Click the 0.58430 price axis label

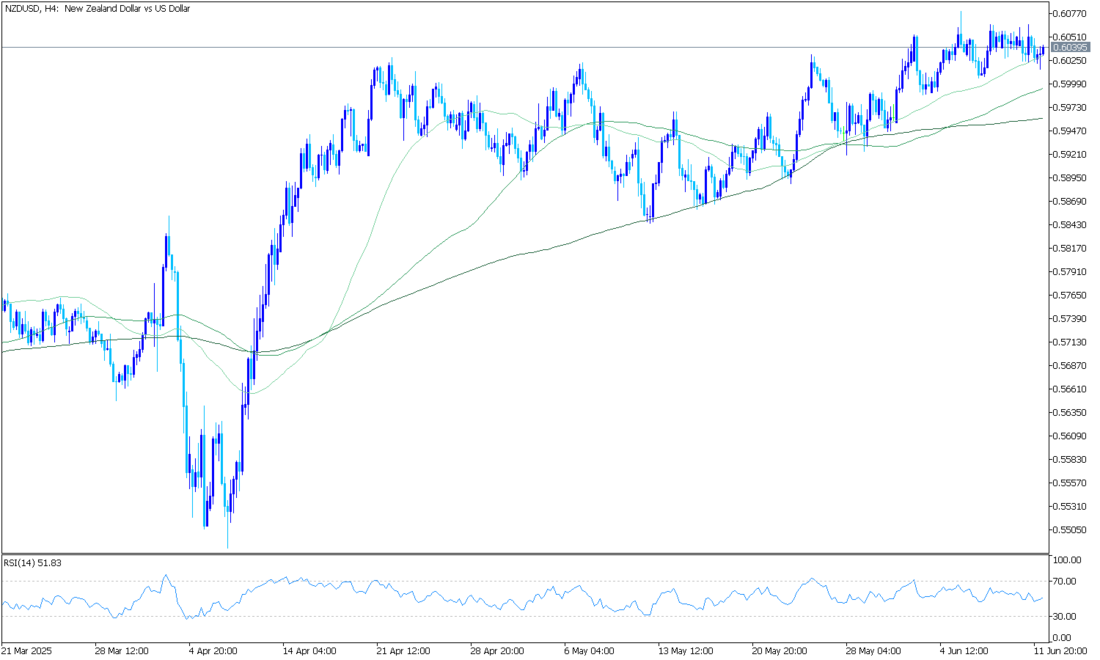1070,225
